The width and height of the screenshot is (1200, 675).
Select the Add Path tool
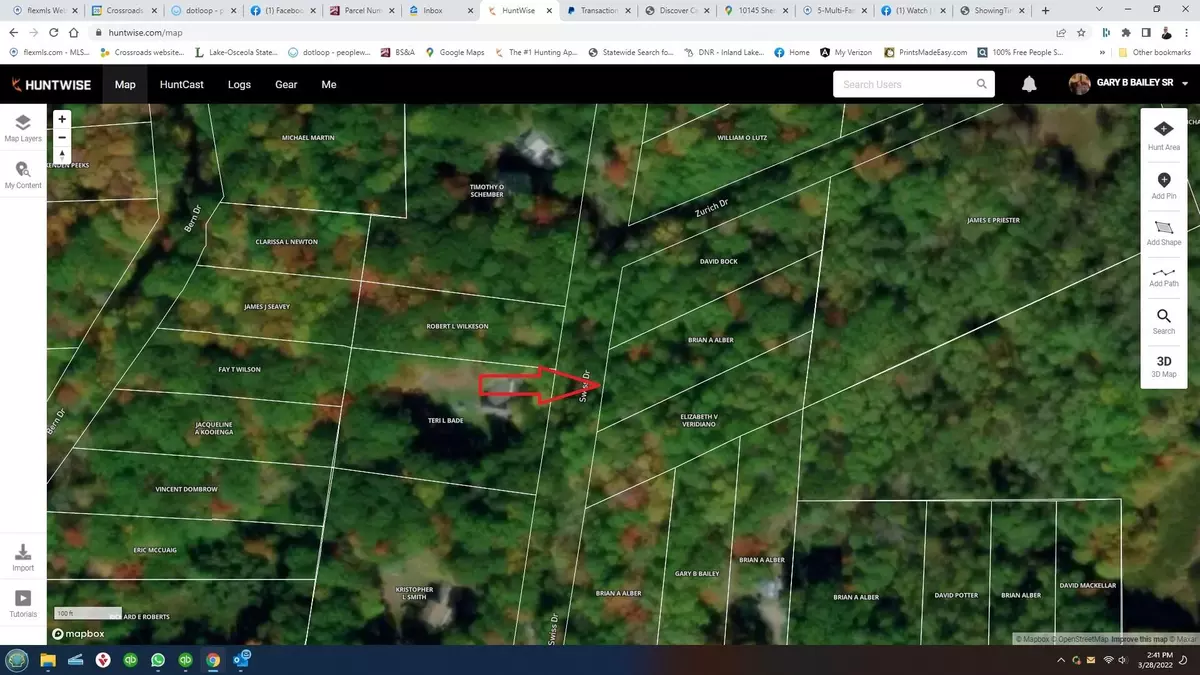click(1164, 276)
